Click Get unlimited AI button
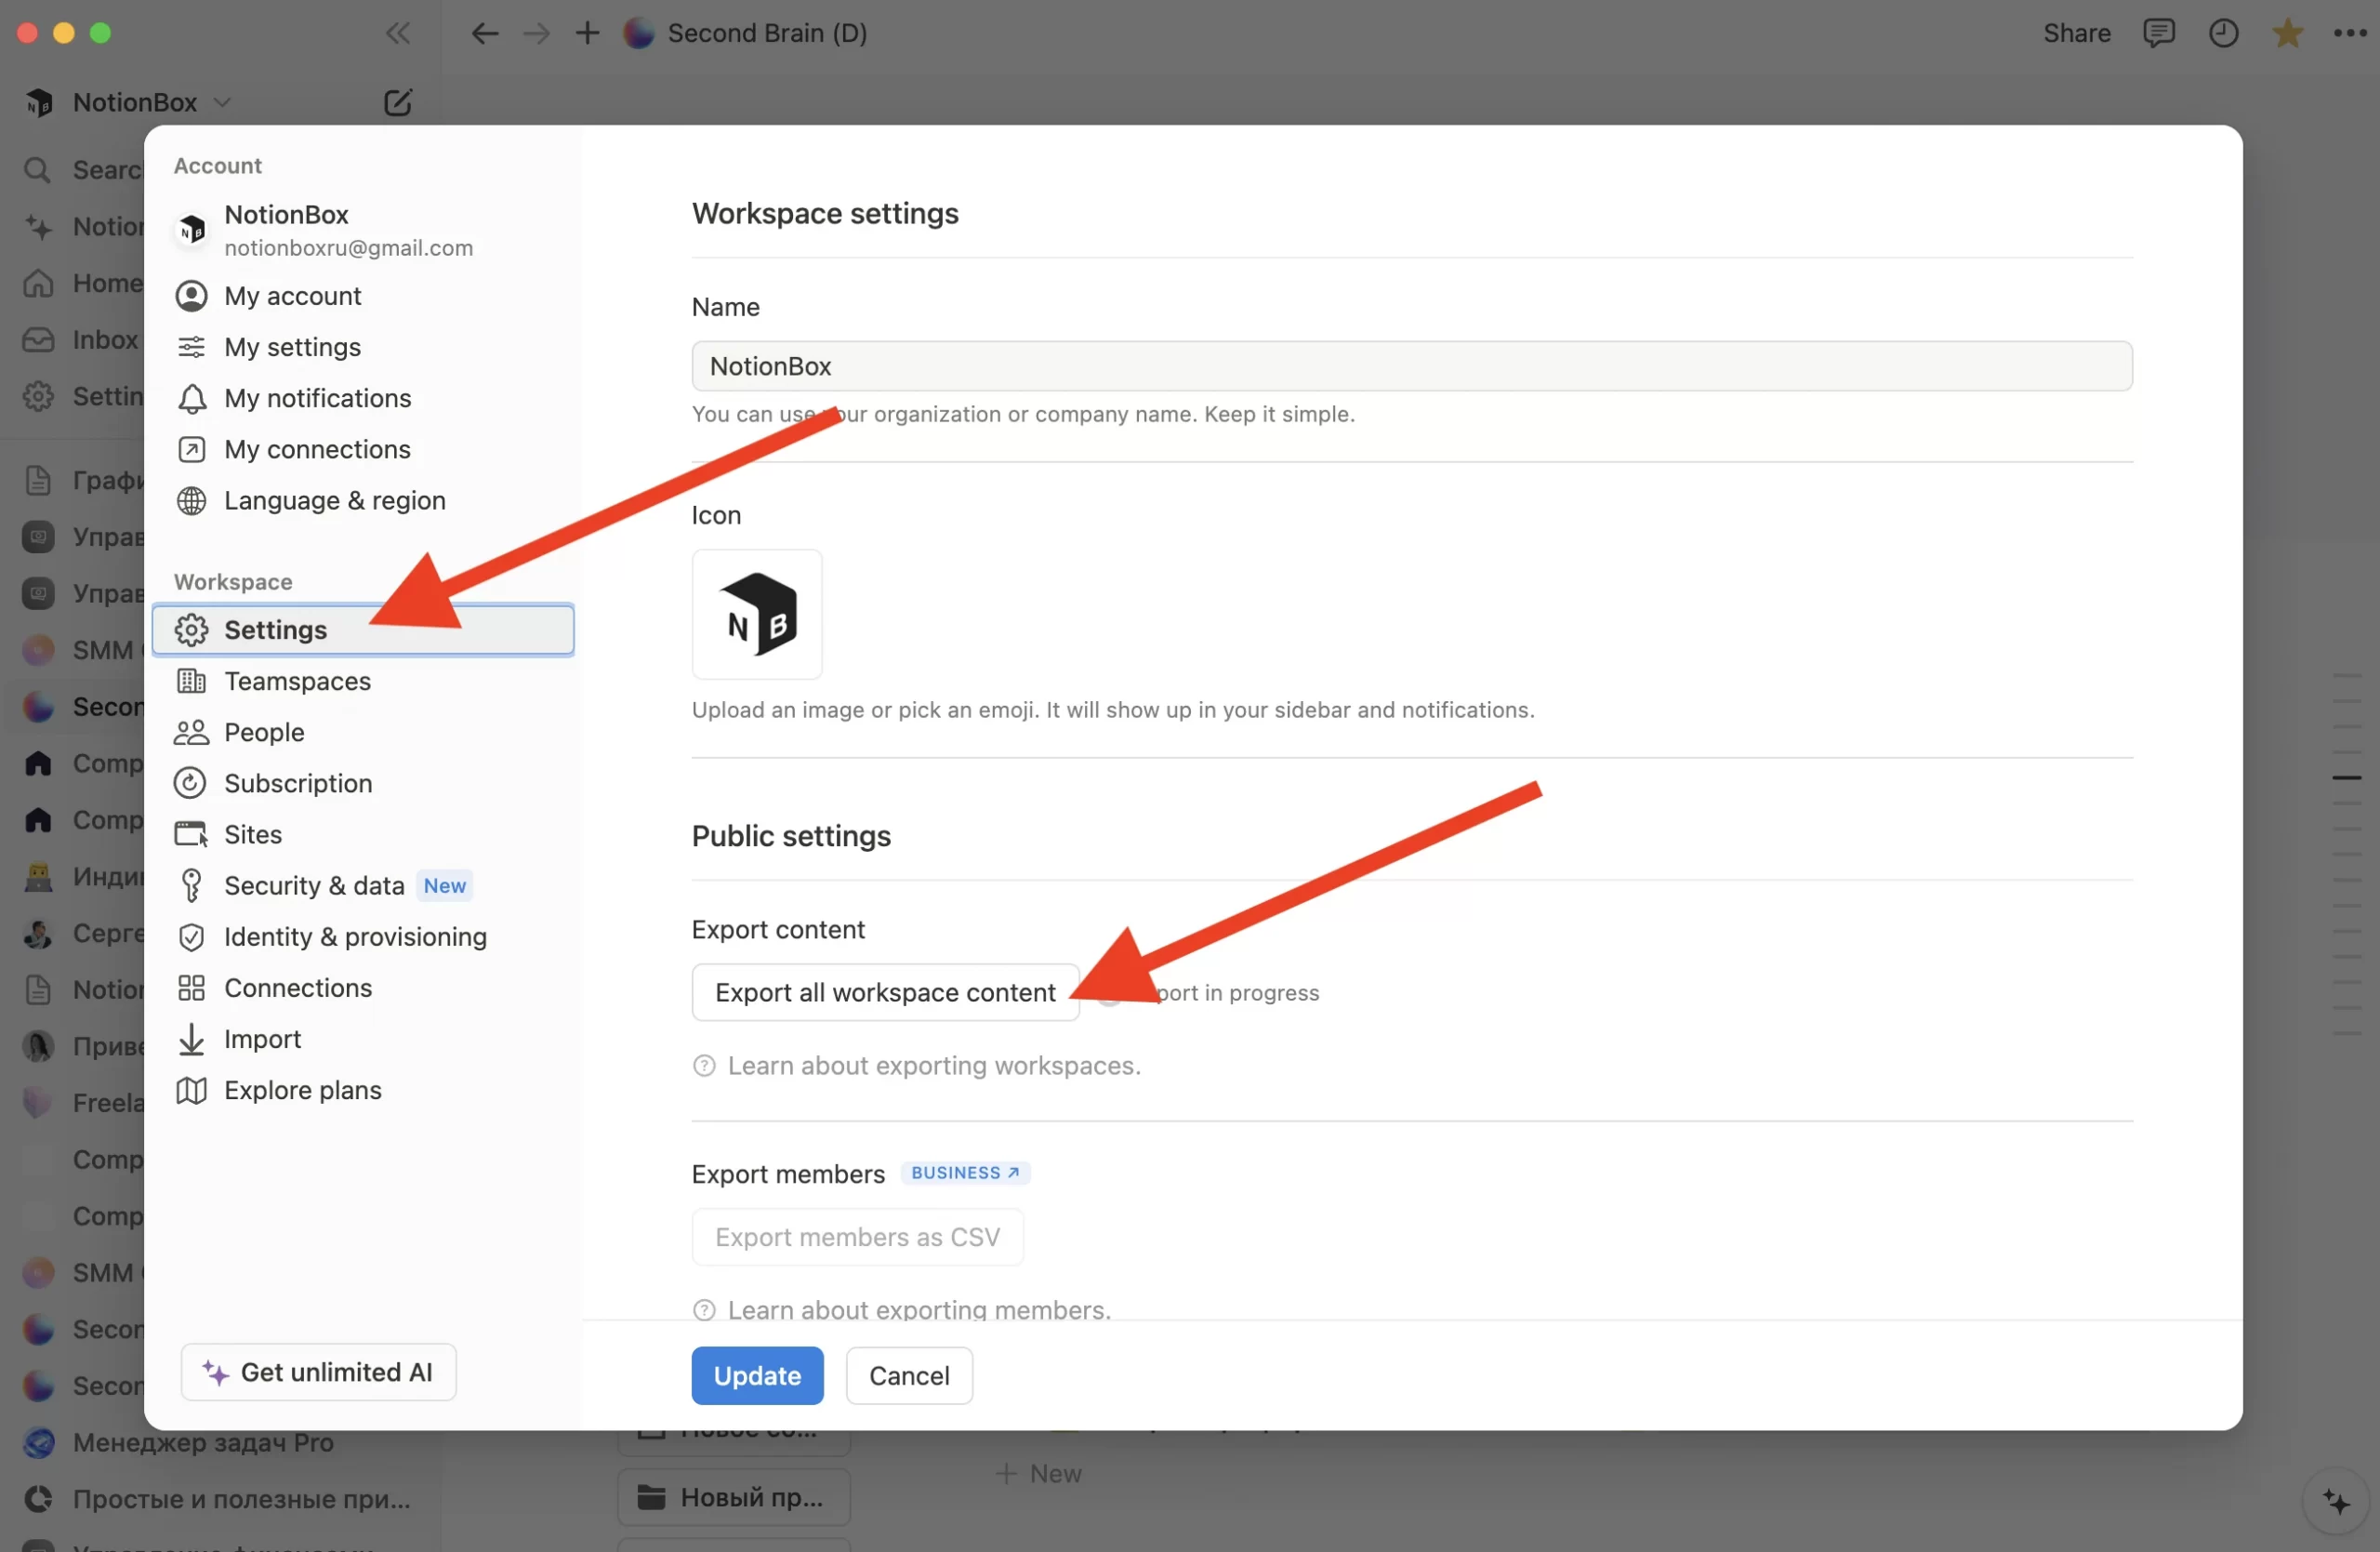The image size is (2380, 1552). click(318, 1372)
